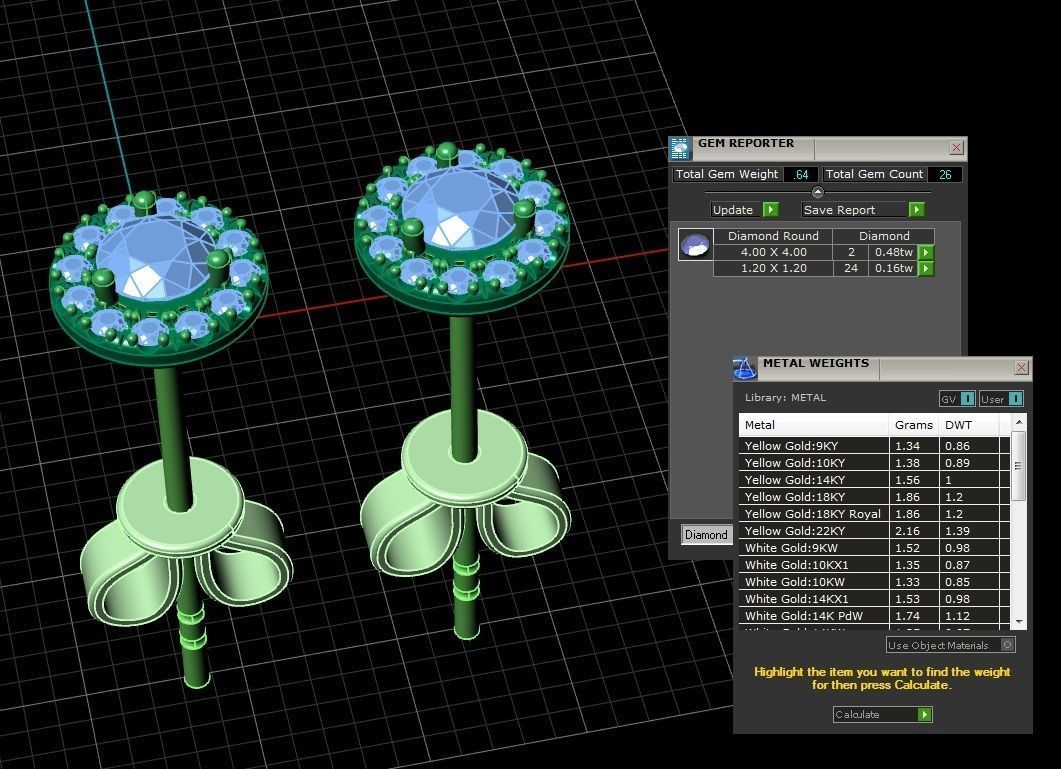Click the metal list scrollbar thumb

tap(1019, 466)
